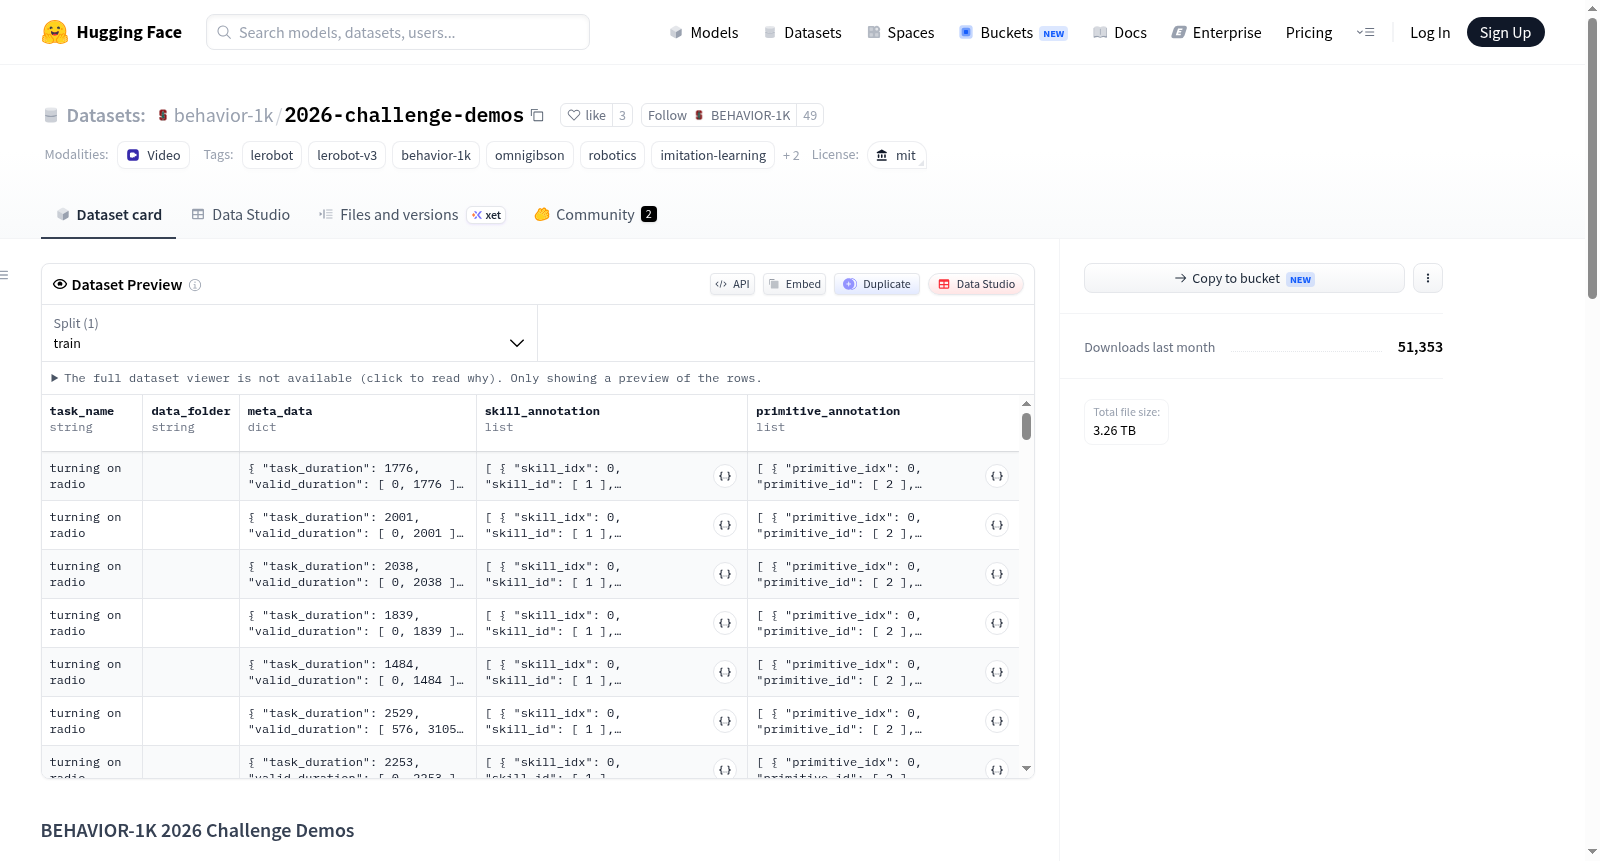
Task: Expand the full dataset viewer not available notice
Action: pos(406,378)
